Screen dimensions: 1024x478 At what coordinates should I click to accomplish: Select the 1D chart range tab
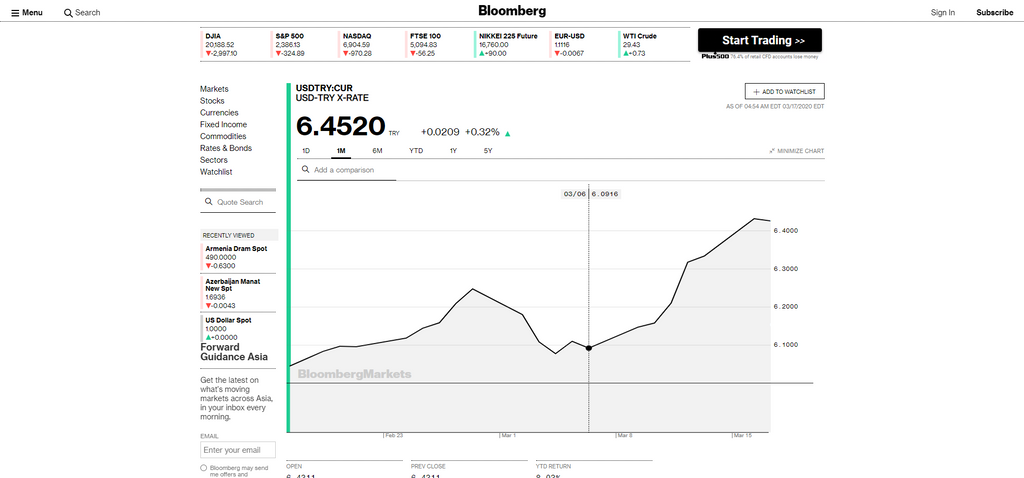pos(306,151)
